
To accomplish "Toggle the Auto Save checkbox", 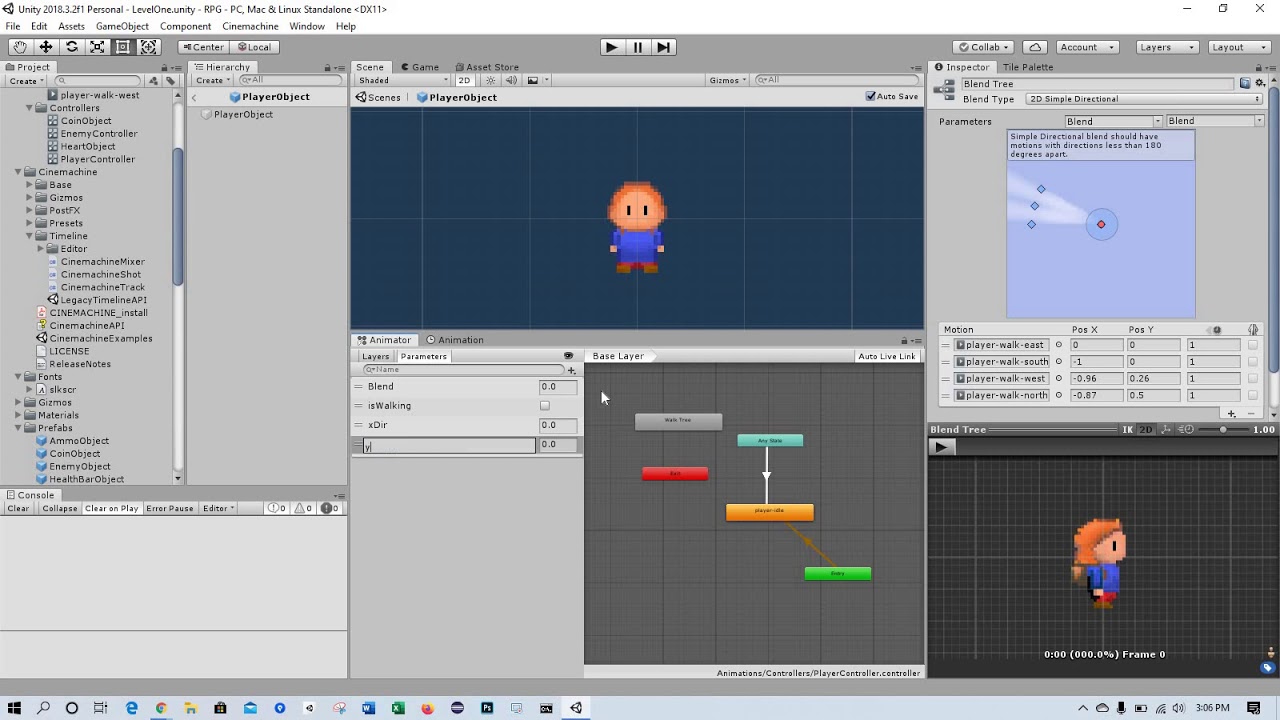I will [870, 96].
